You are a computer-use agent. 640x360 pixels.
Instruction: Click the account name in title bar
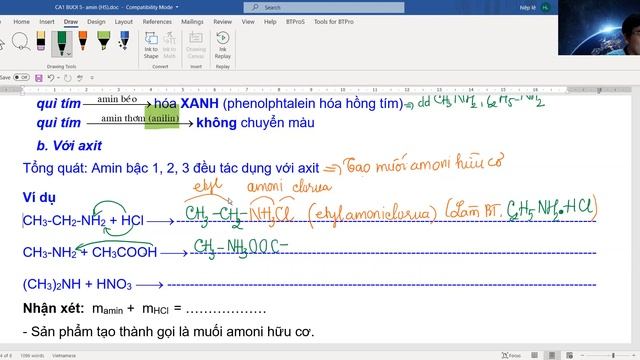(x=527, y=7)
